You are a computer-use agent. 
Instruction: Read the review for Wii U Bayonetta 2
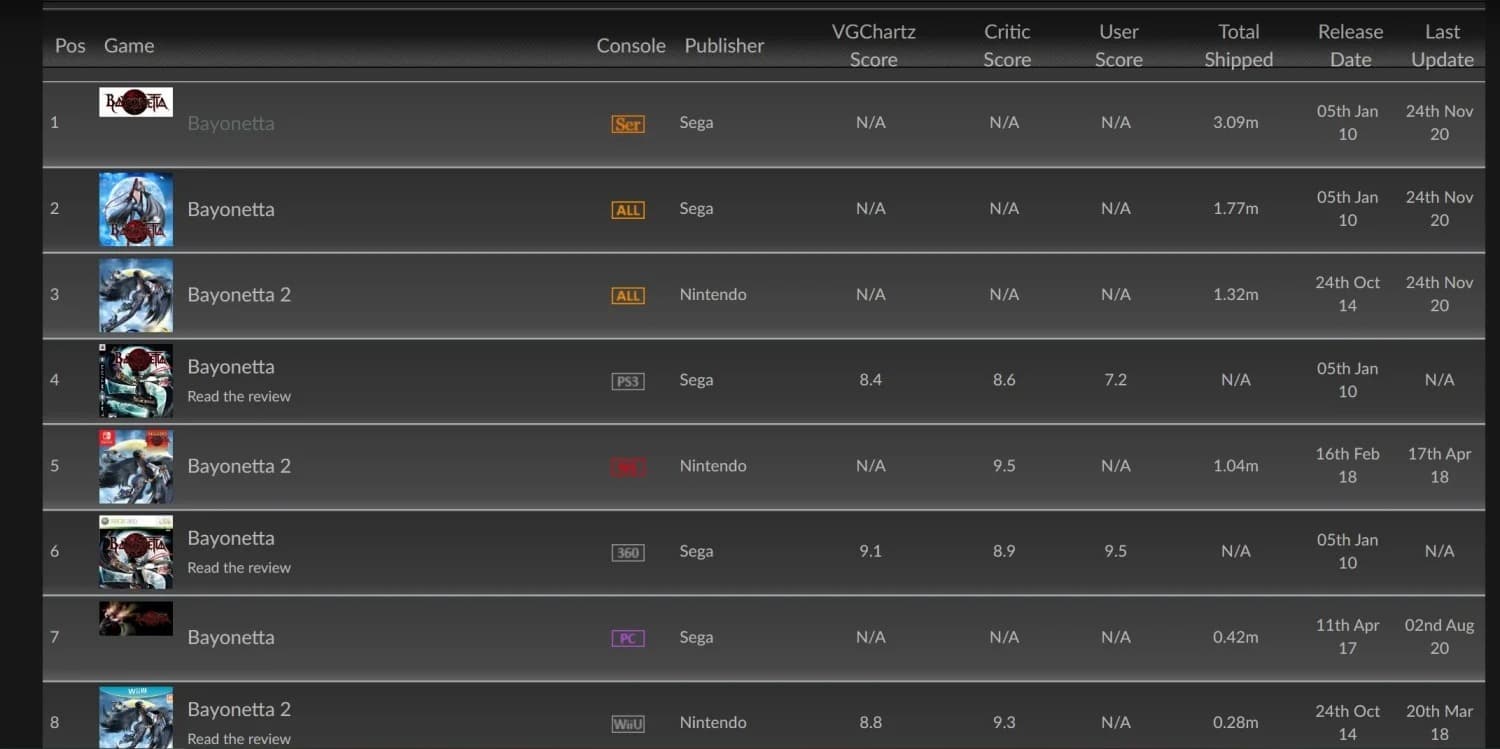pyautogui.click(x=239, y=739)
